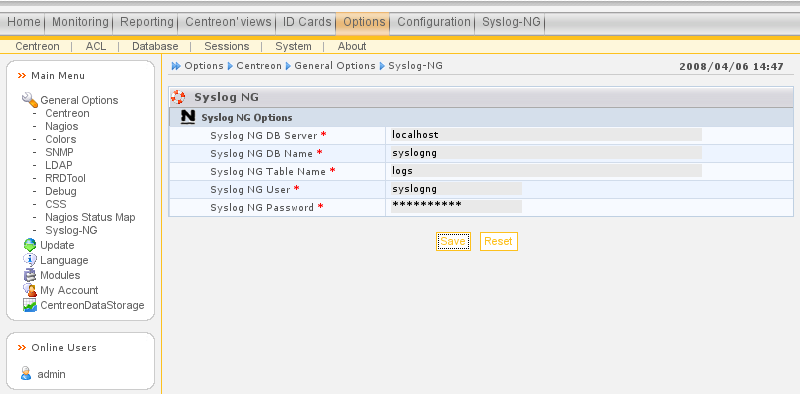Image resolution: width=800 pixels, height=394 pixels.
Task: Click the General Options breadcrumb link
Action: click(x=335, y=66)
